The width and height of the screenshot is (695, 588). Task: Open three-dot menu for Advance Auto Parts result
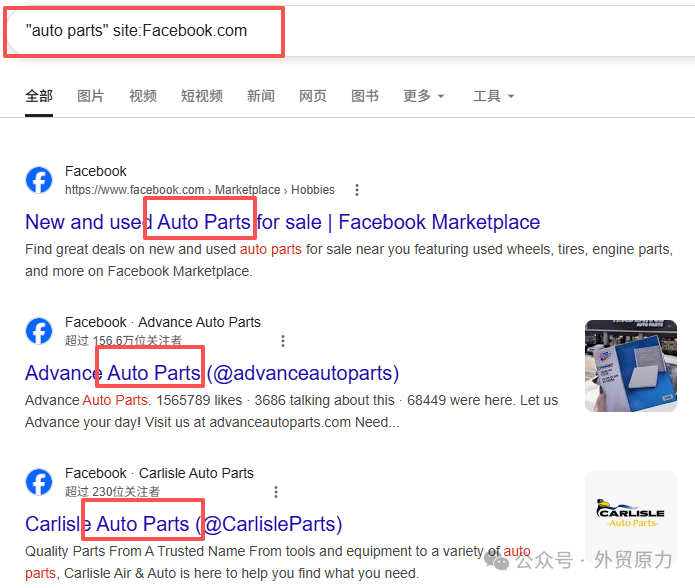283,341
